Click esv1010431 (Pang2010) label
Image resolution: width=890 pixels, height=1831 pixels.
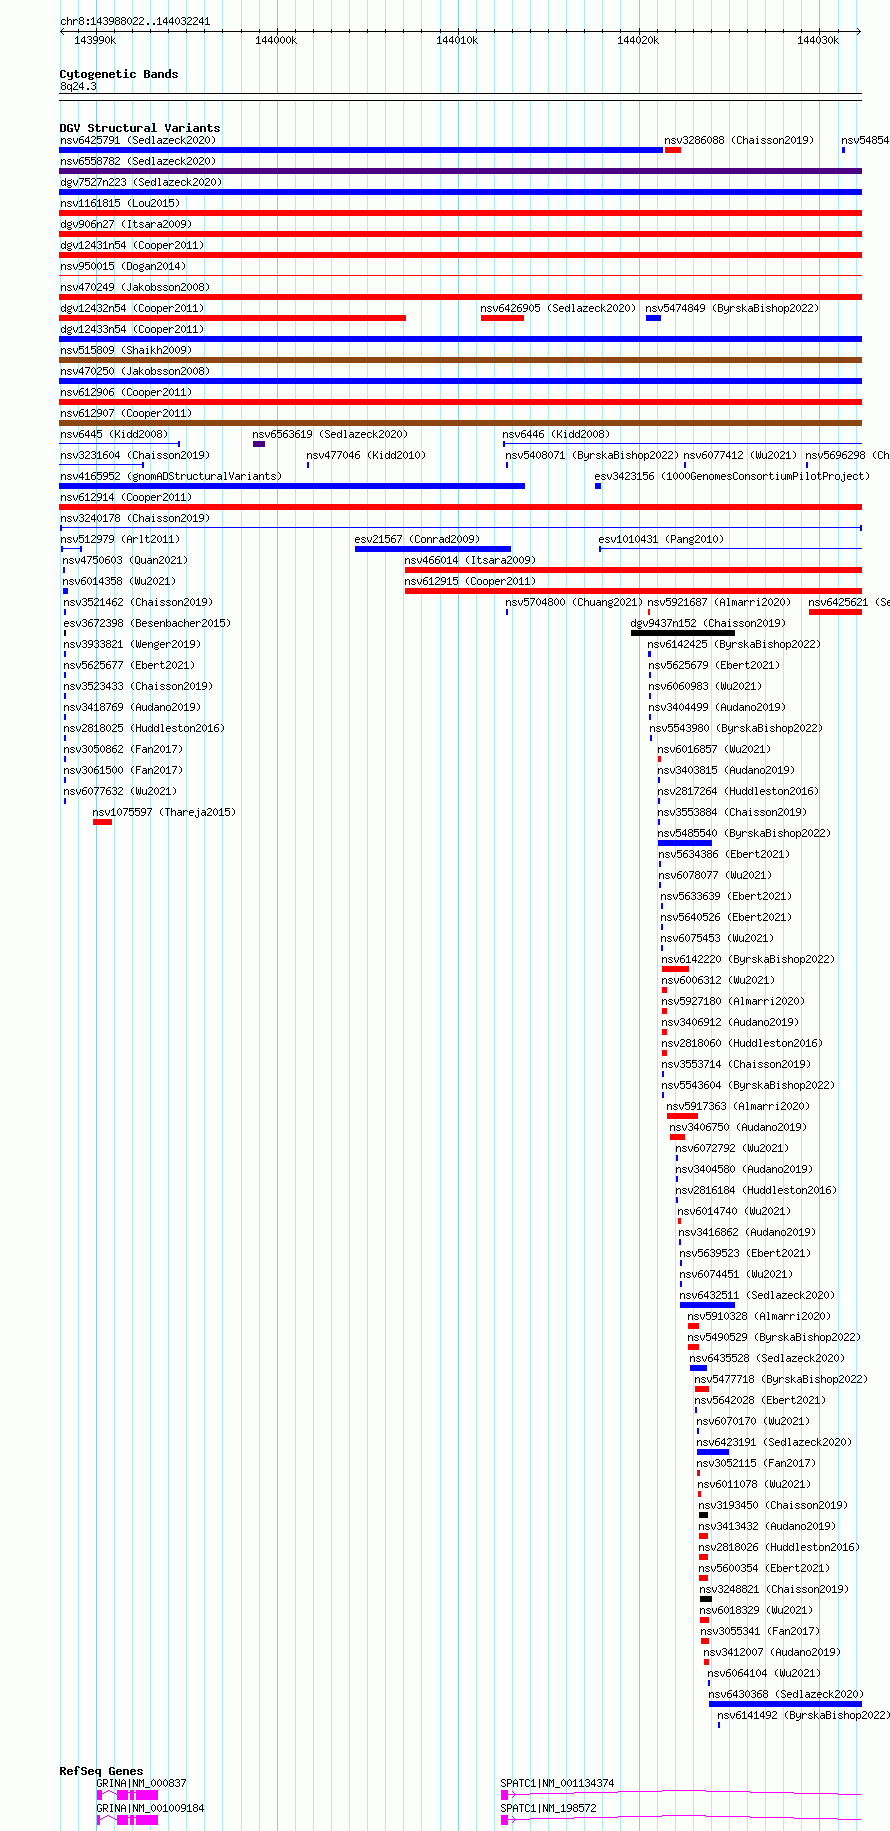pos(661,539)
